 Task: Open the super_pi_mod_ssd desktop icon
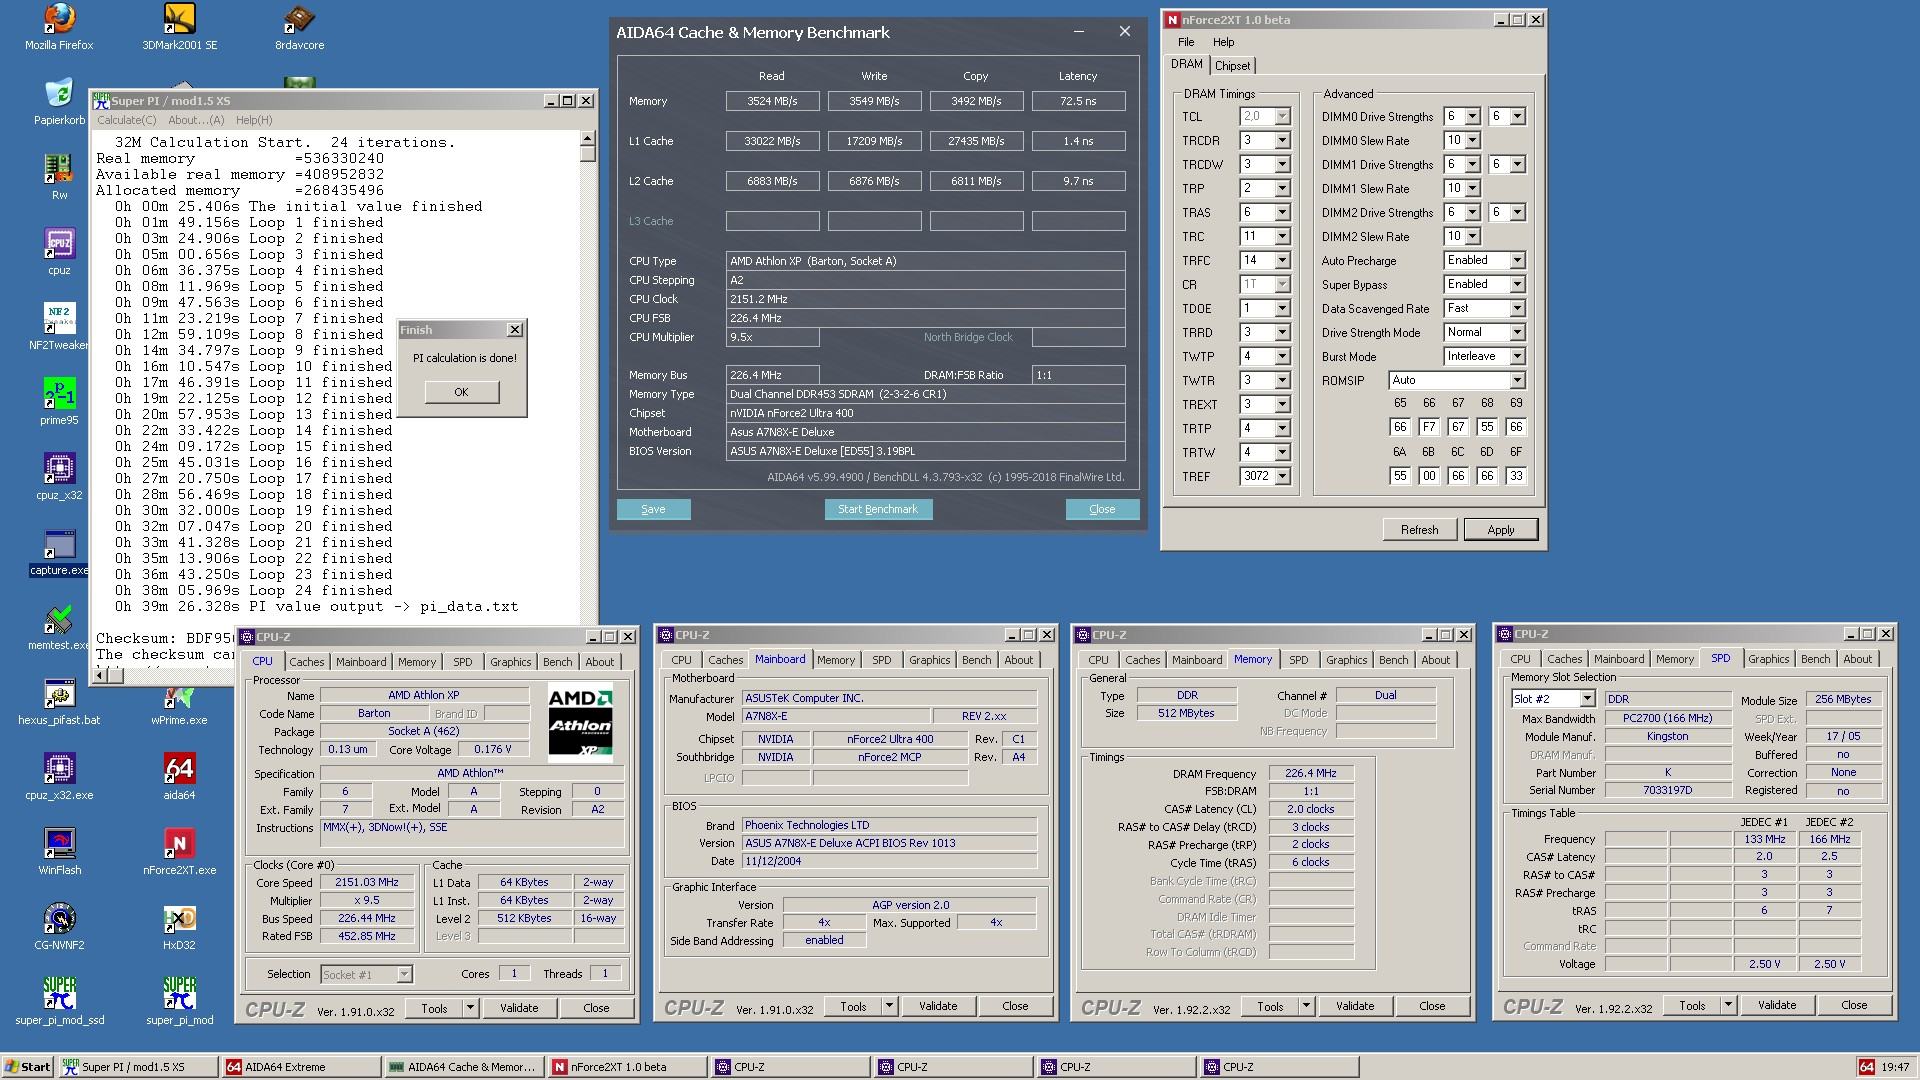[x=59, y=1001]
